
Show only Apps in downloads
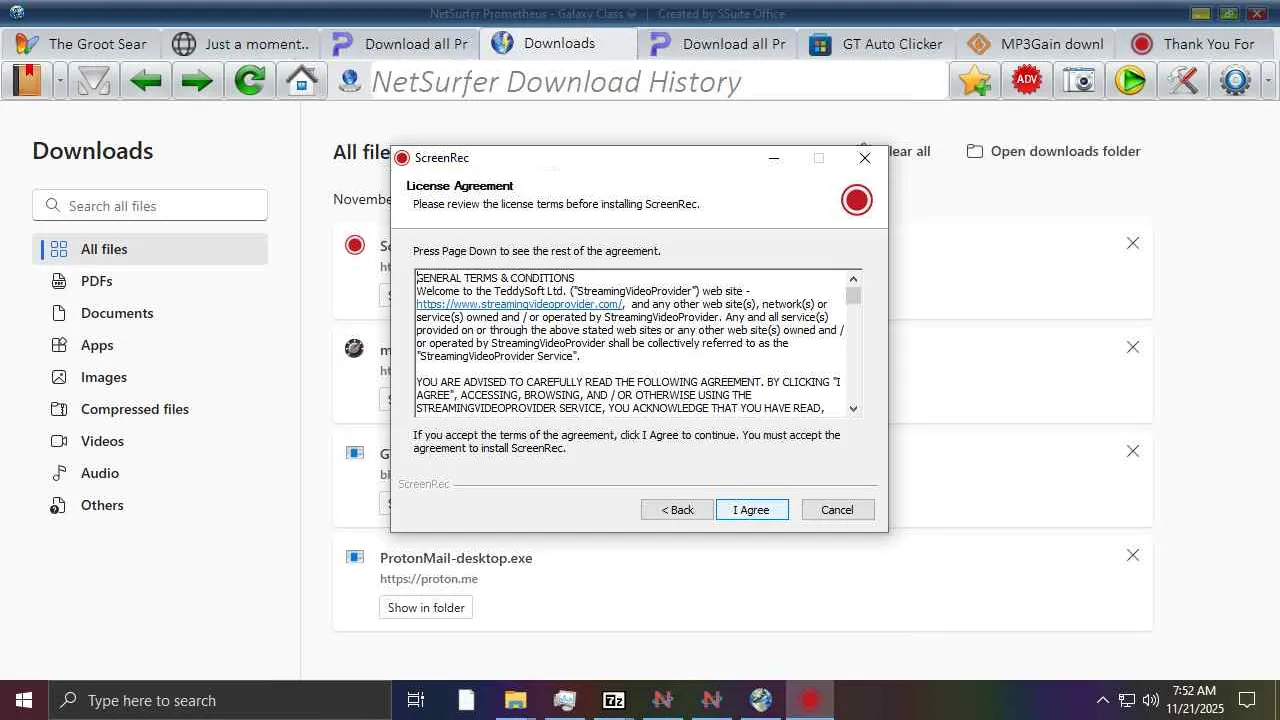pyautogui.click(x=150, y=345)
